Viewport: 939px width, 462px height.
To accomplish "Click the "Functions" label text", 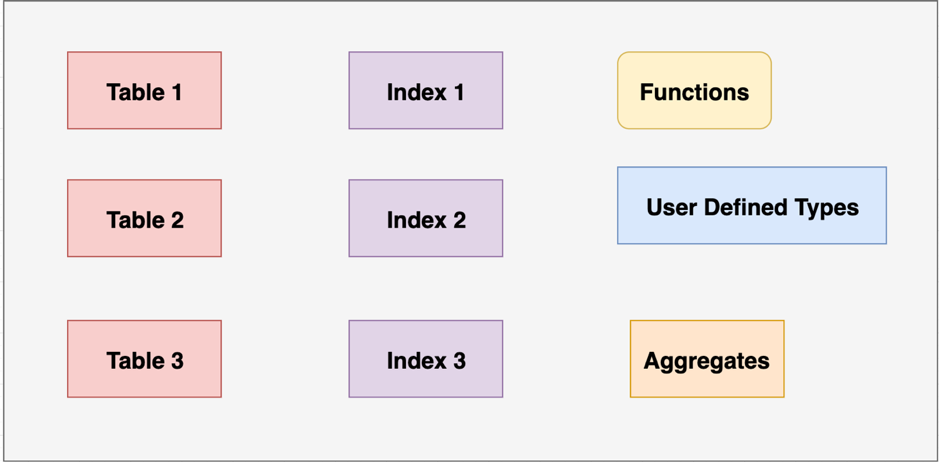I will [694, 92].
